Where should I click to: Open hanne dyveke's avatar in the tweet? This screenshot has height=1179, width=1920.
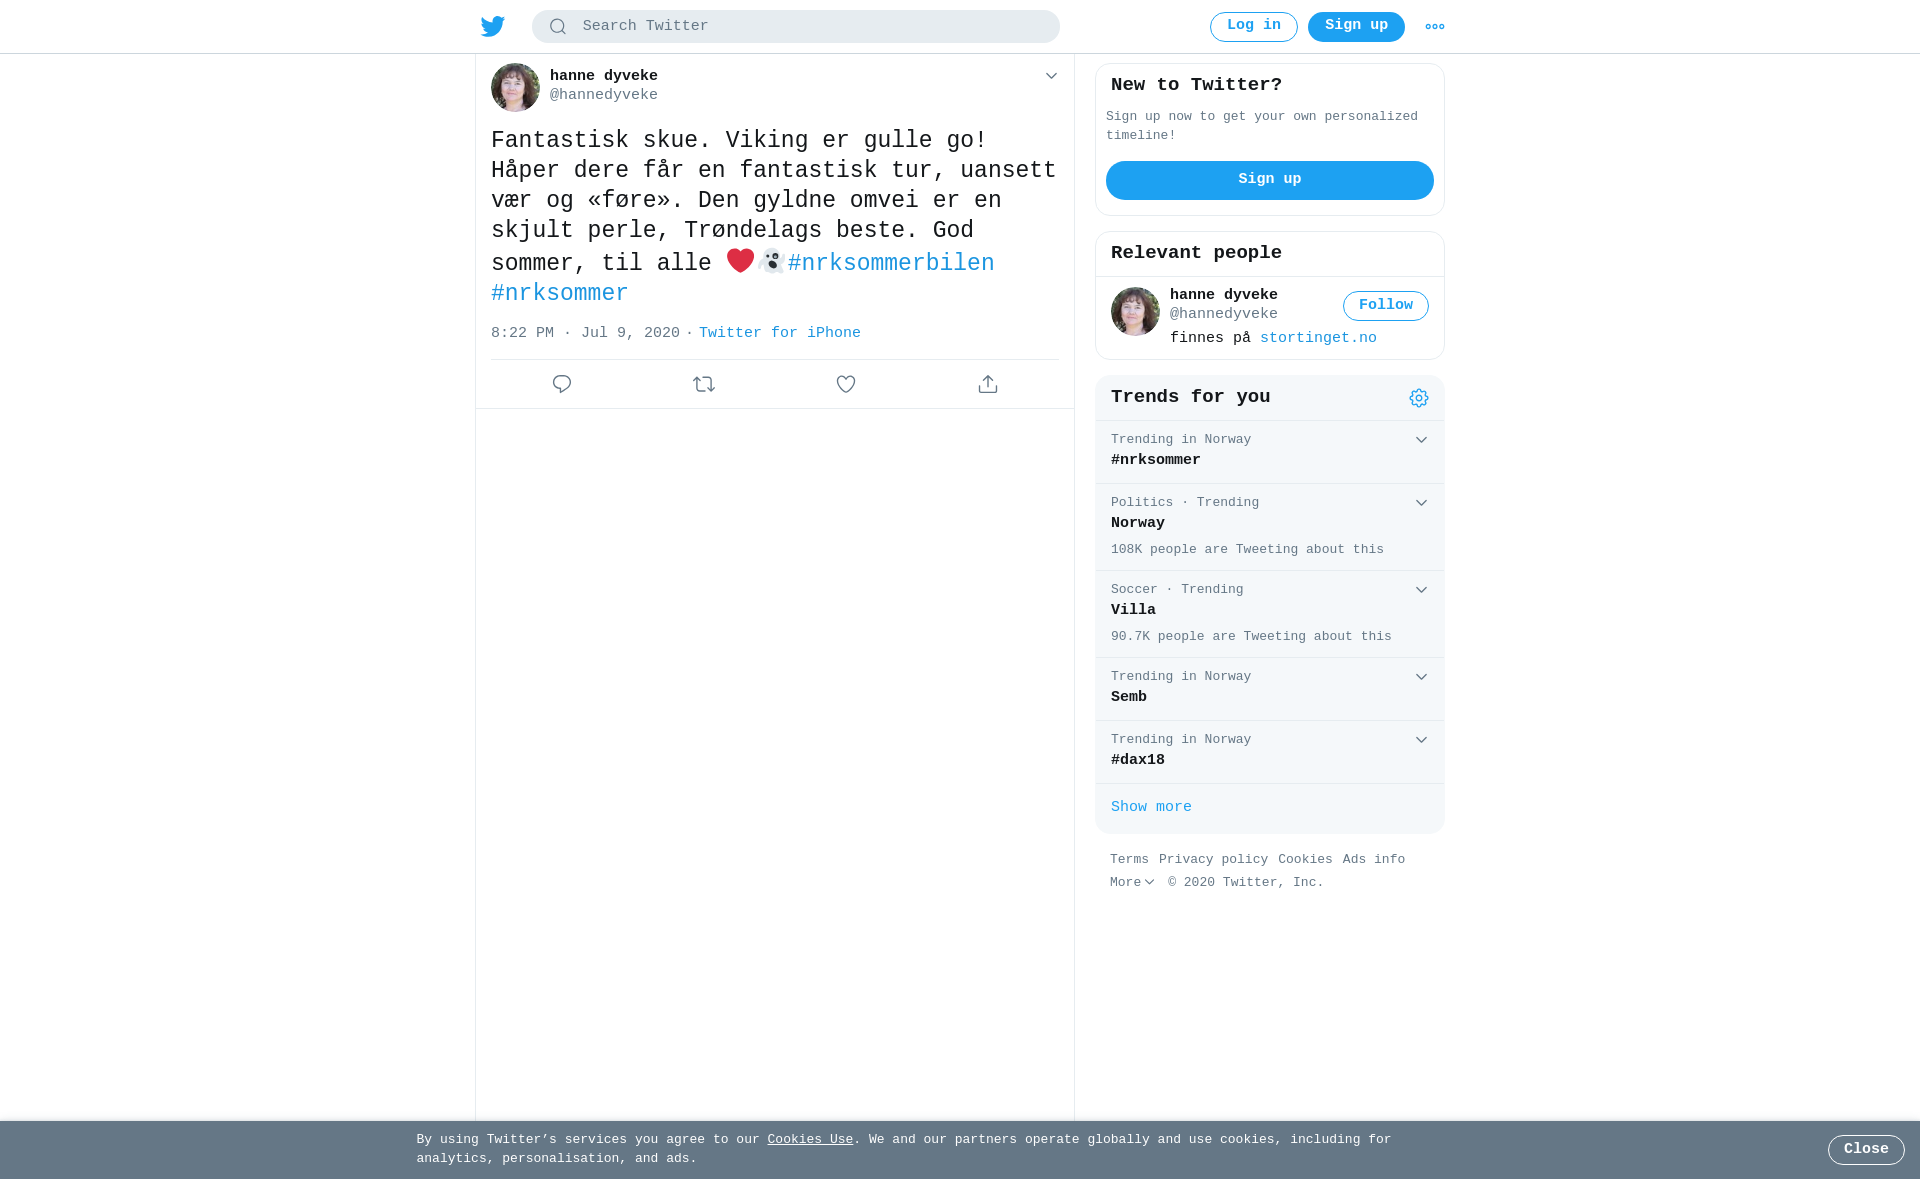tap(515, 87)
